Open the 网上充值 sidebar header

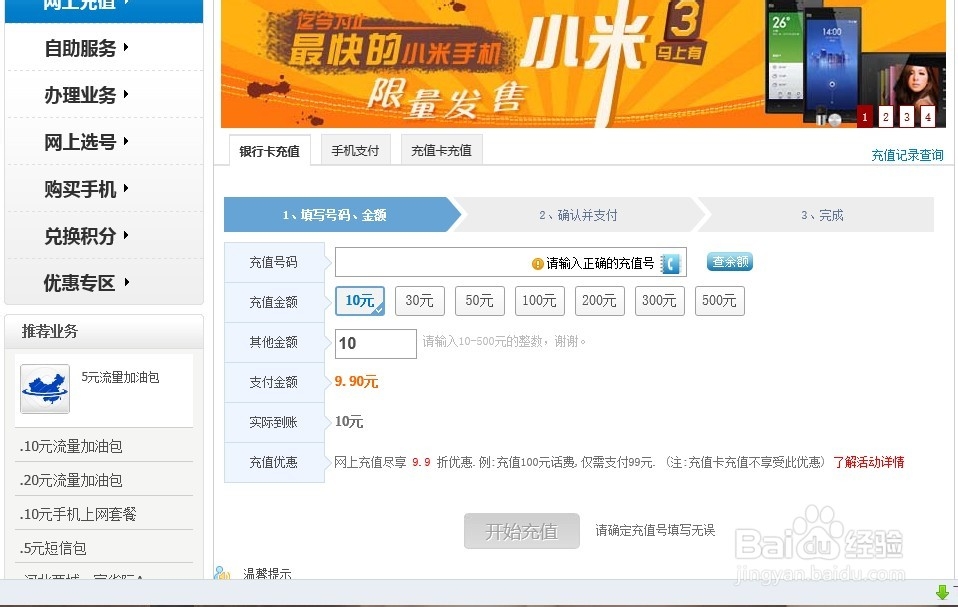point(104,10)
